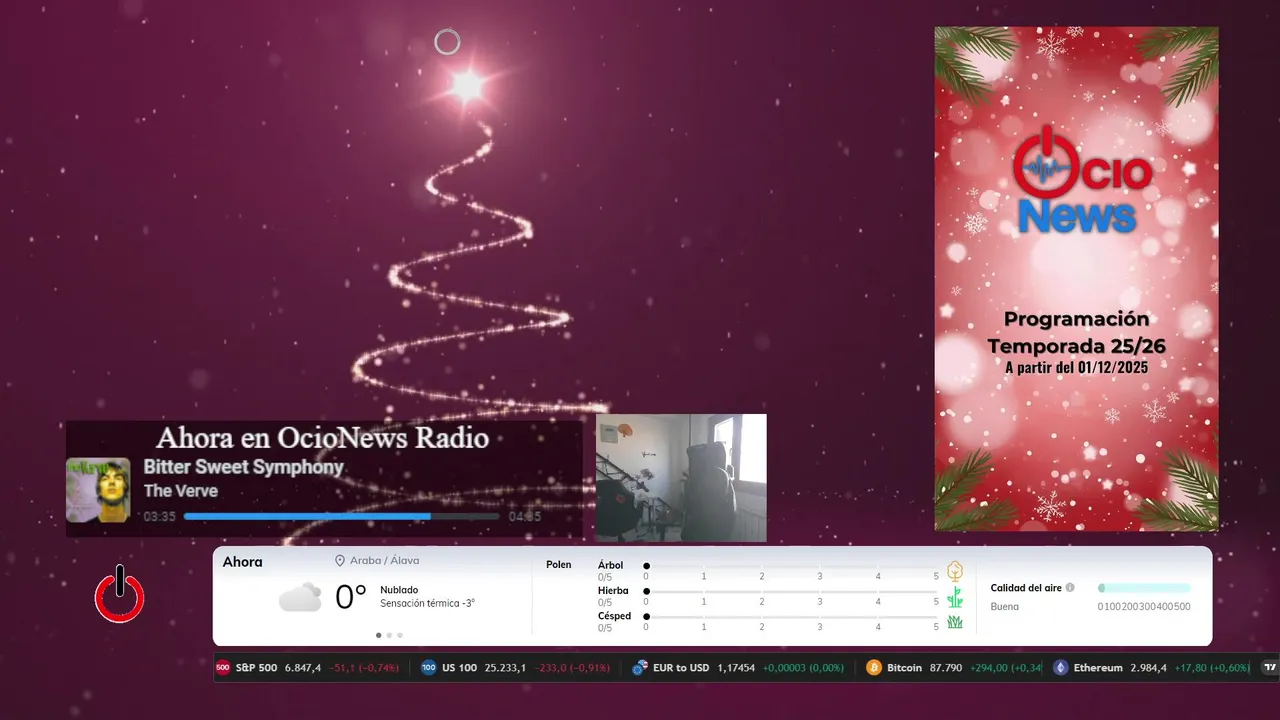
Task: Click the 'A partir del 01/12/2025' text
Action: coord(1076,368)
